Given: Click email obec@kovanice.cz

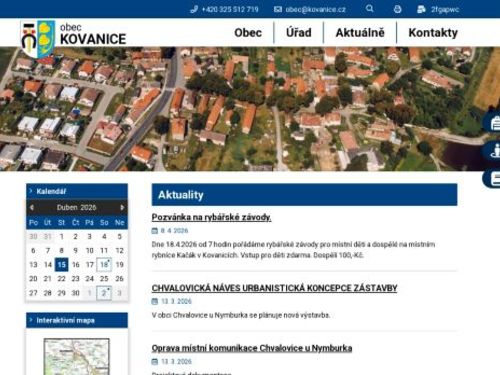Looking at the screenshot, I should (x=315, y=9).
